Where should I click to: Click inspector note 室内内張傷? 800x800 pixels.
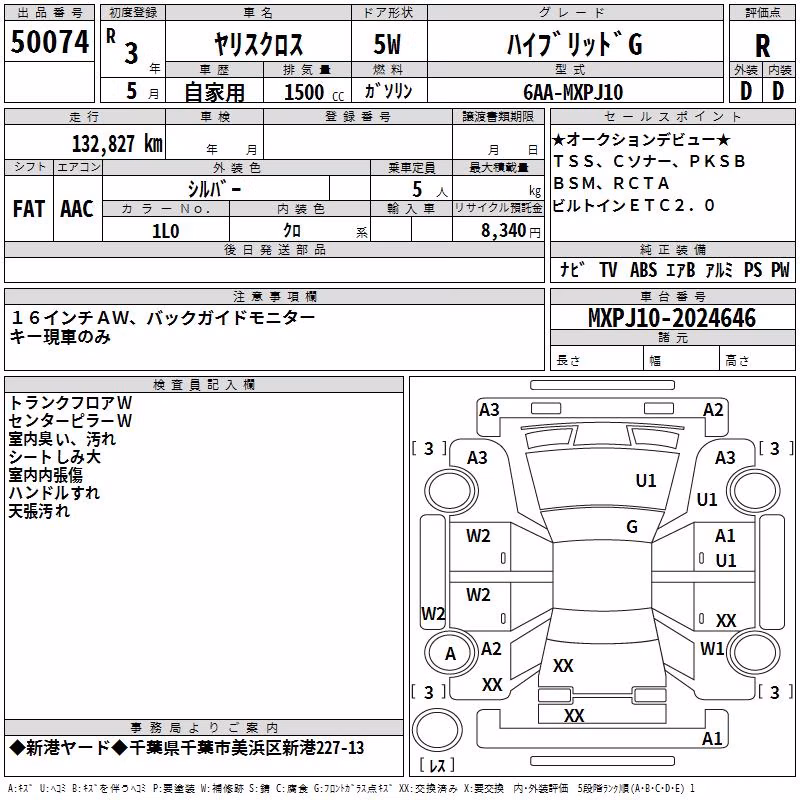[45, 475]
